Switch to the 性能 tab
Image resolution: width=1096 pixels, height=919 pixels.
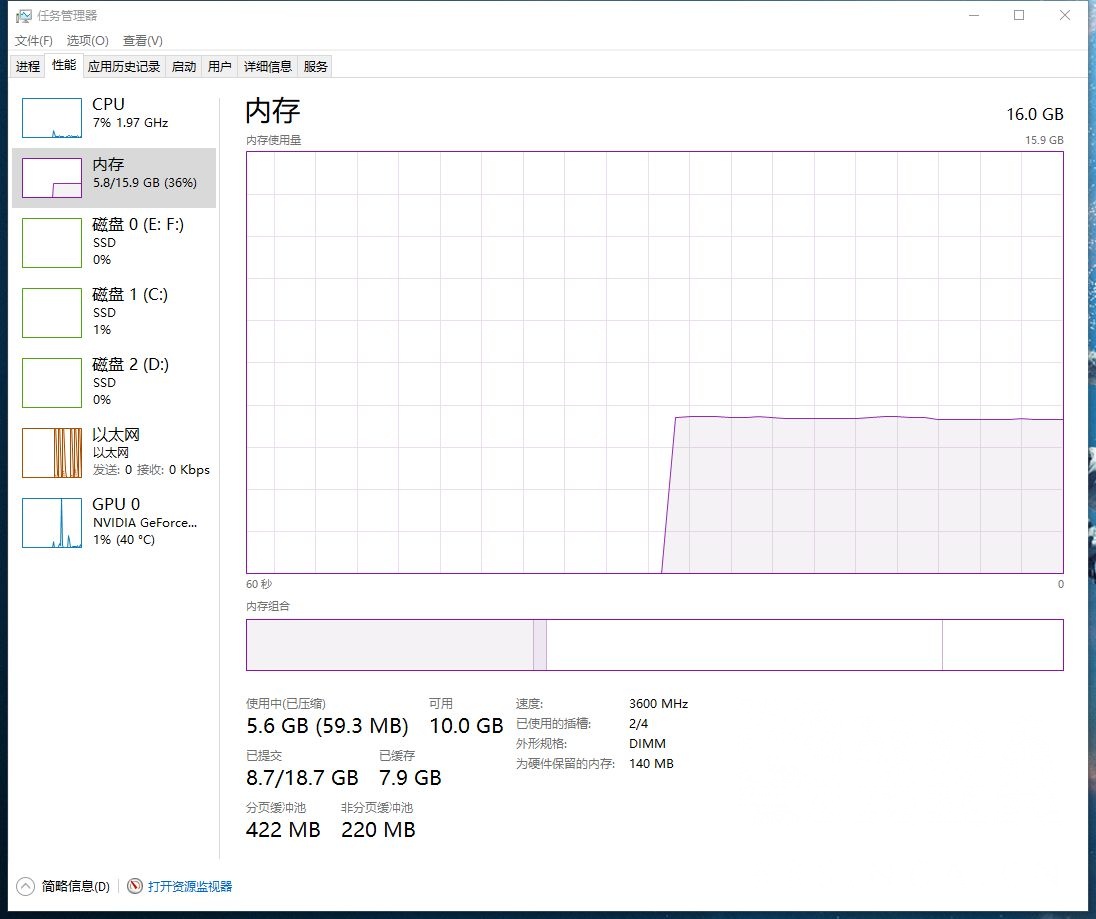(64, 65)
